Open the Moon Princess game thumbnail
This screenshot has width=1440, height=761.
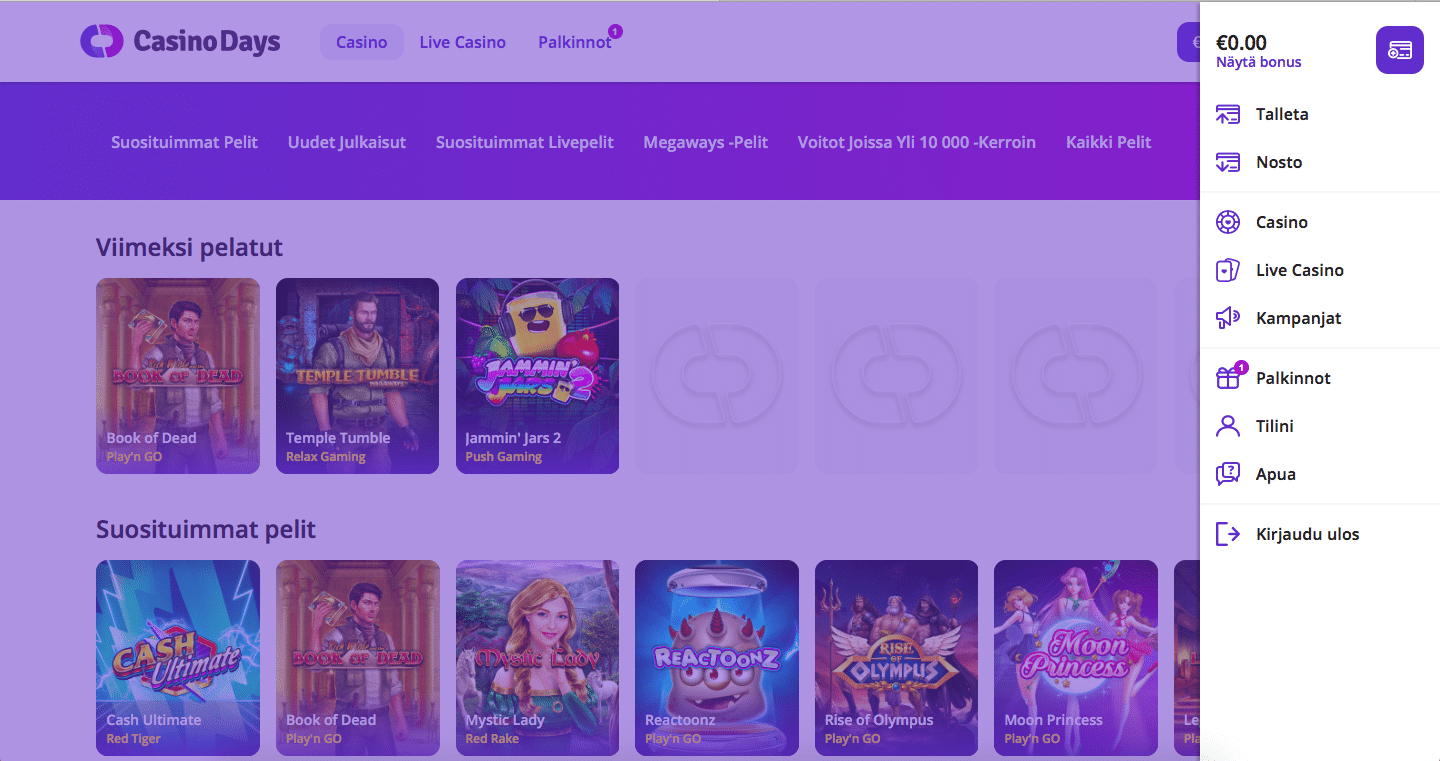(1076, 658)
